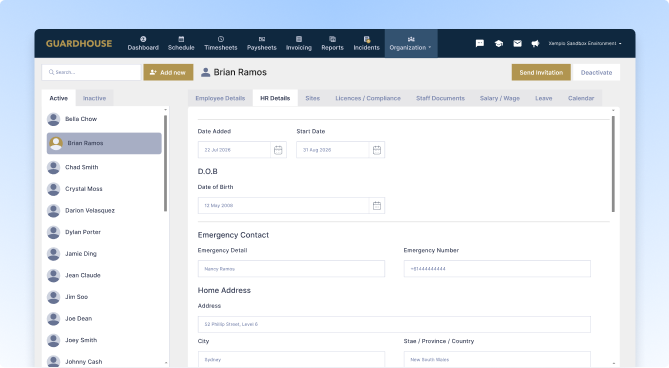This screenshot has height=368, width=669.
Task: Open the Date Added calendar picker
Action: [x=278, y=150]
